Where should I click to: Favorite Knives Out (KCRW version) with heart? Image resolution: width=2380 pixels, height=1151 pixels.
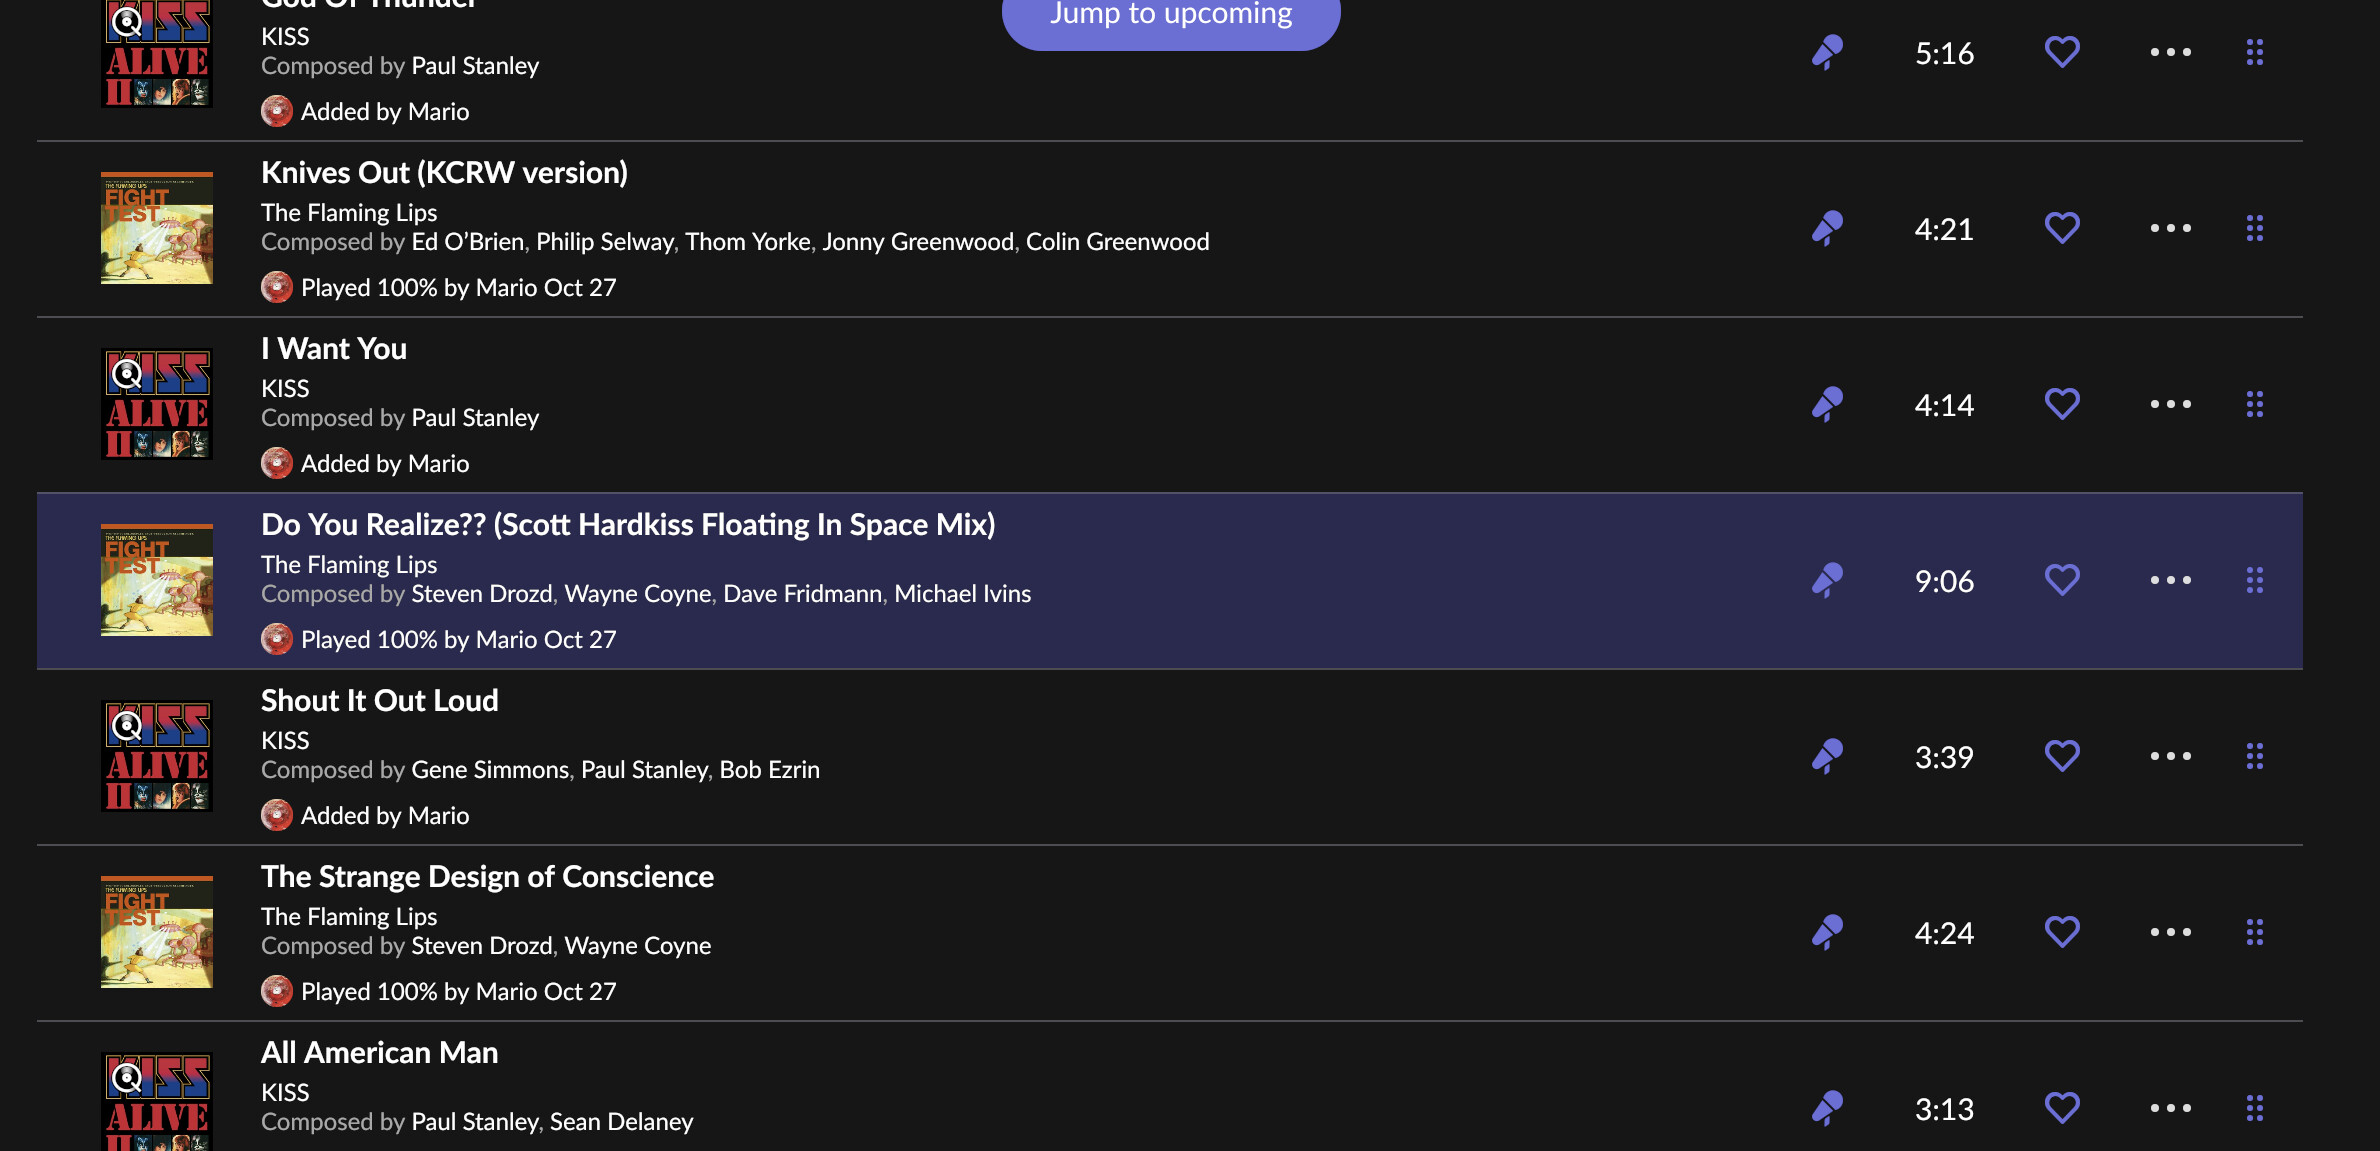pos(2062,228)
